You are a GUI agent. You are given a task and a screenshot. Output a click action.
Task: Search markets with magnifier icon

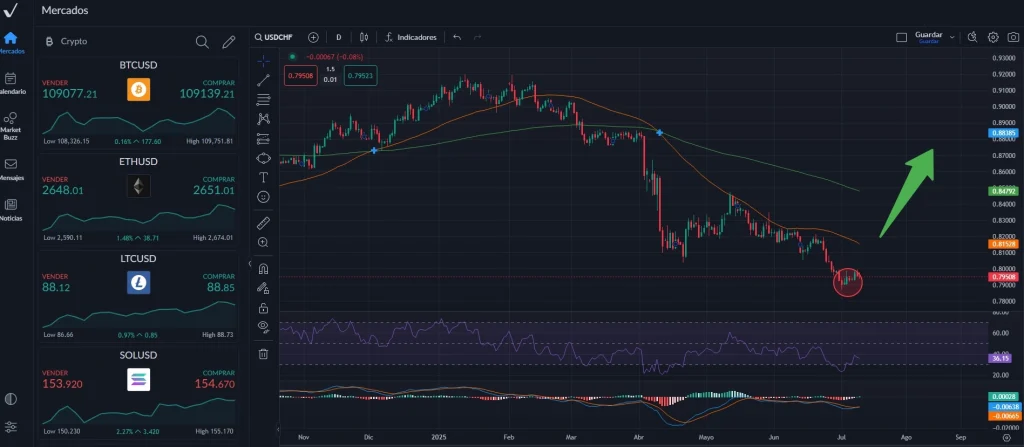(x=202, y=42)
